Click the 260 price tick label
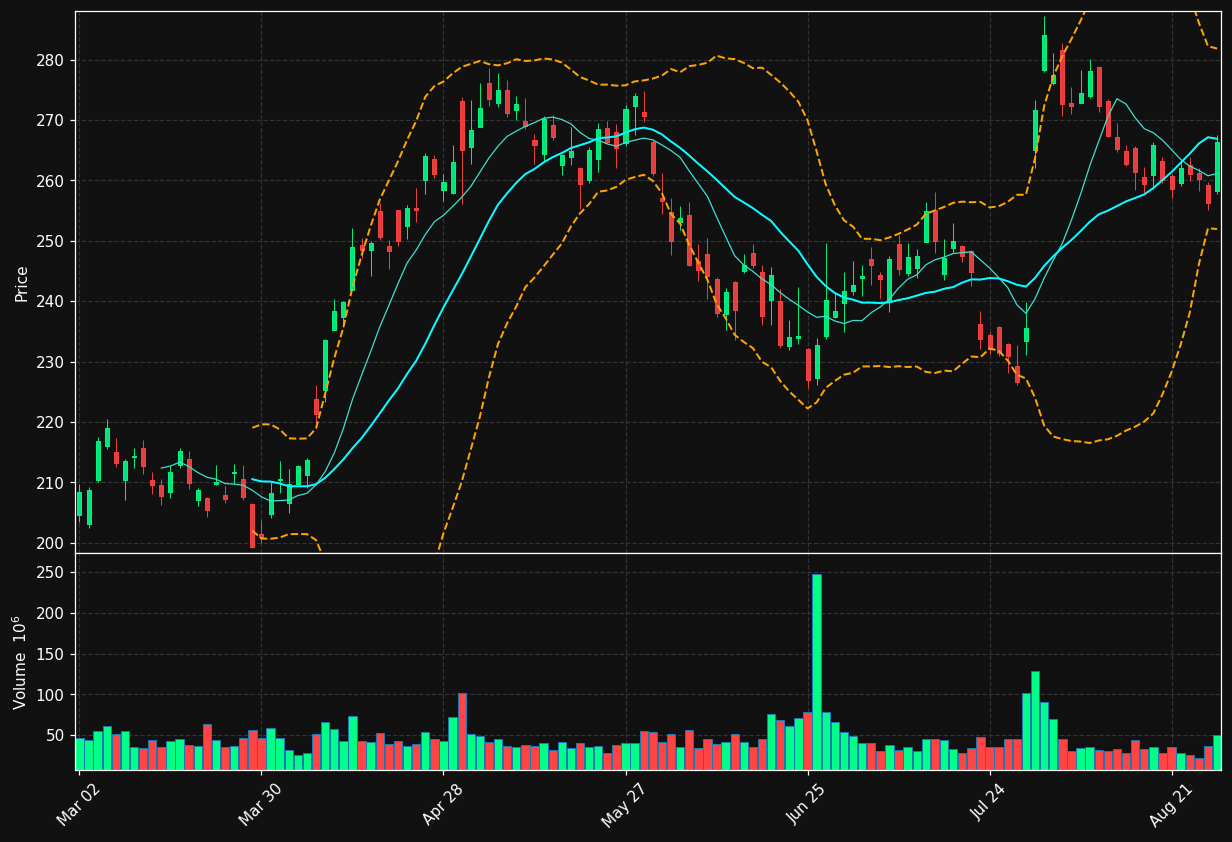This screenshot has width=1232, height=842. click(51, 181)
